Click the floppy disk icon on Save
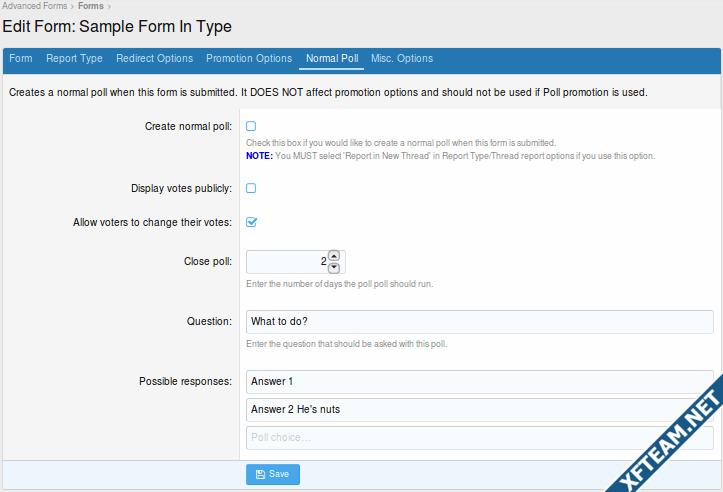 [x=260, y=474]
